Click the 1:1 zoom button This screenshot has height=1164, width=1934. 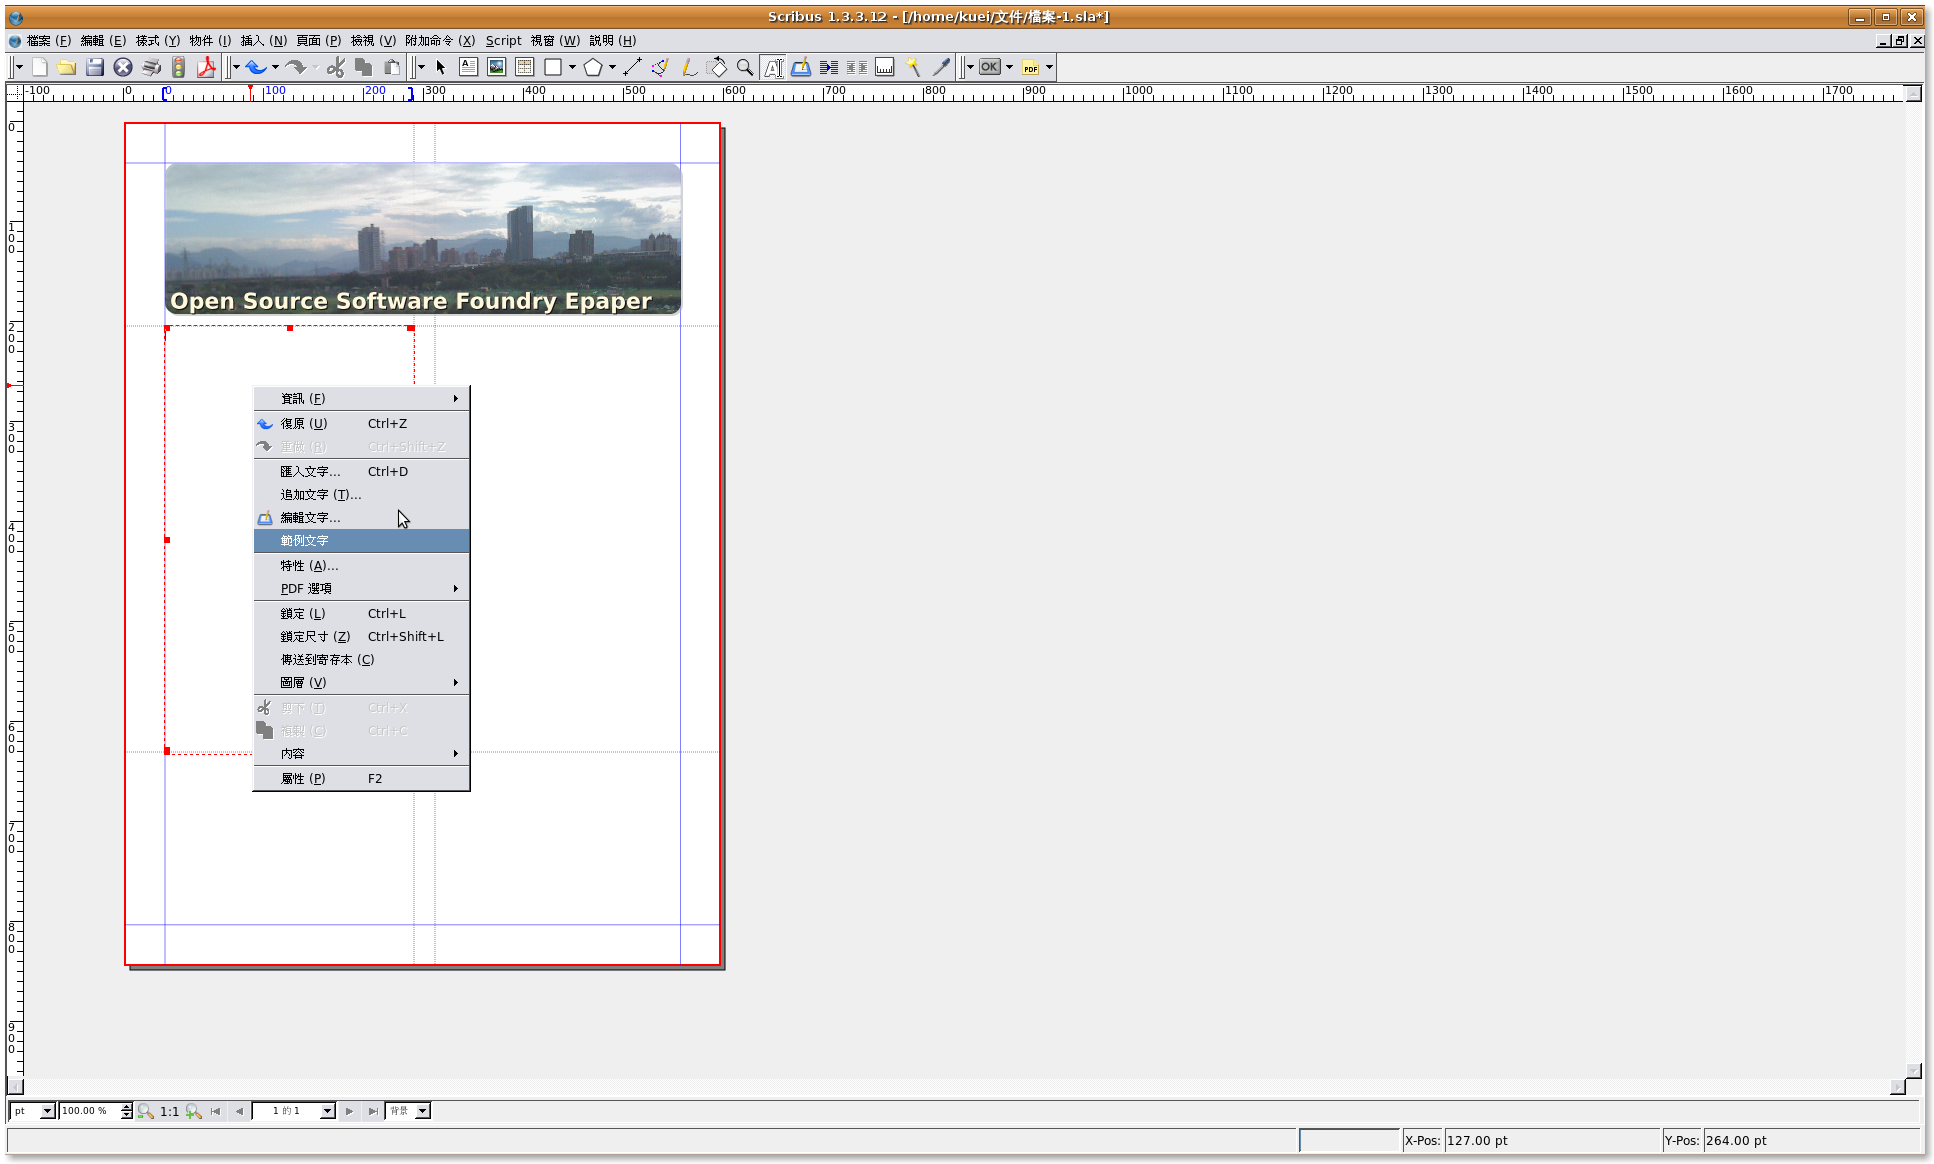click(x=170, y=1111)
